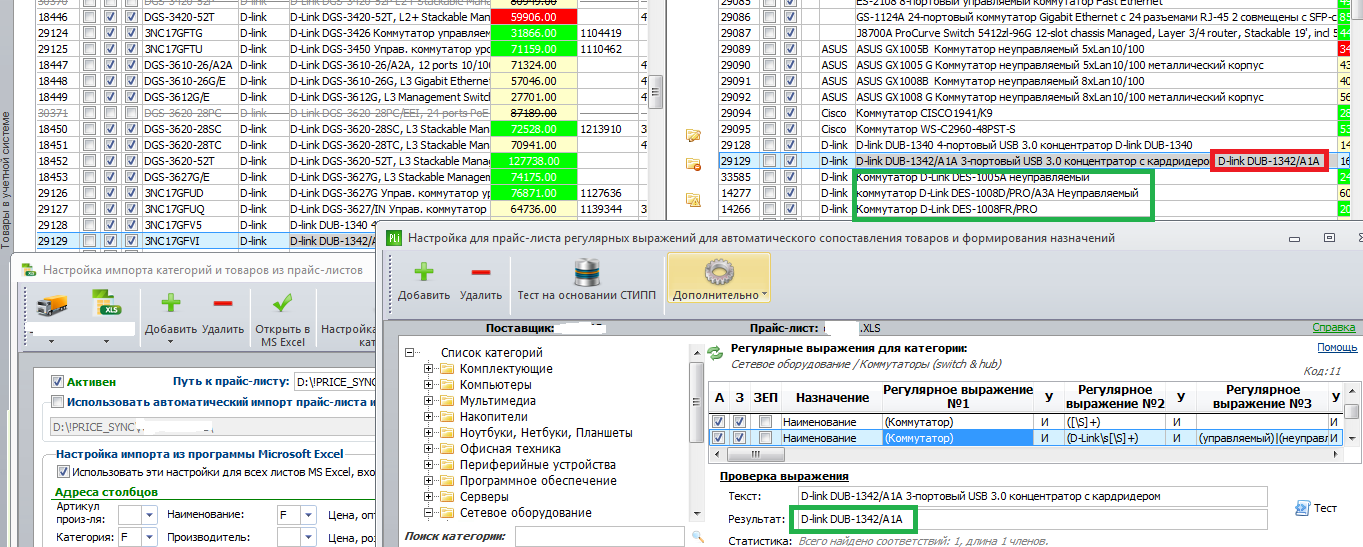Select Периферийные устройства category

(x=538, y=465)
